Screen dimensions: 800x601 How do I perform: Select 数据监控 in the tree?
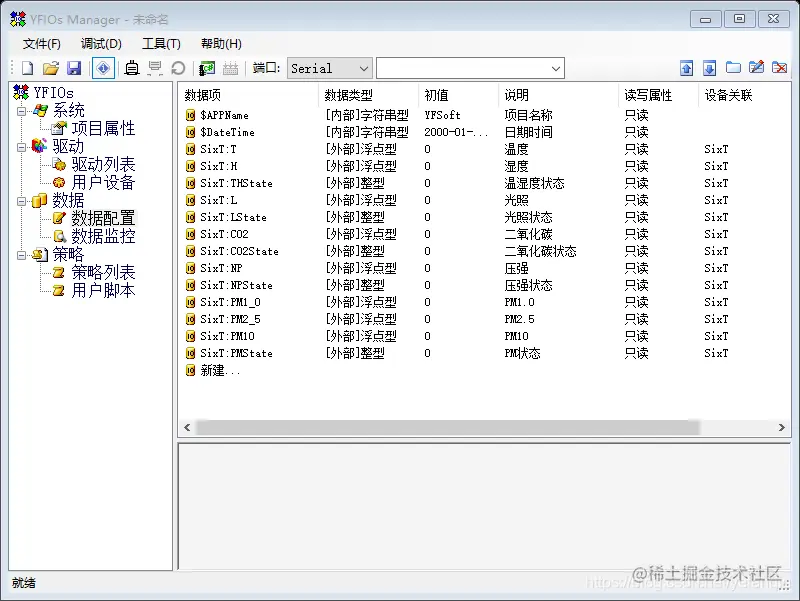point(103,236)
